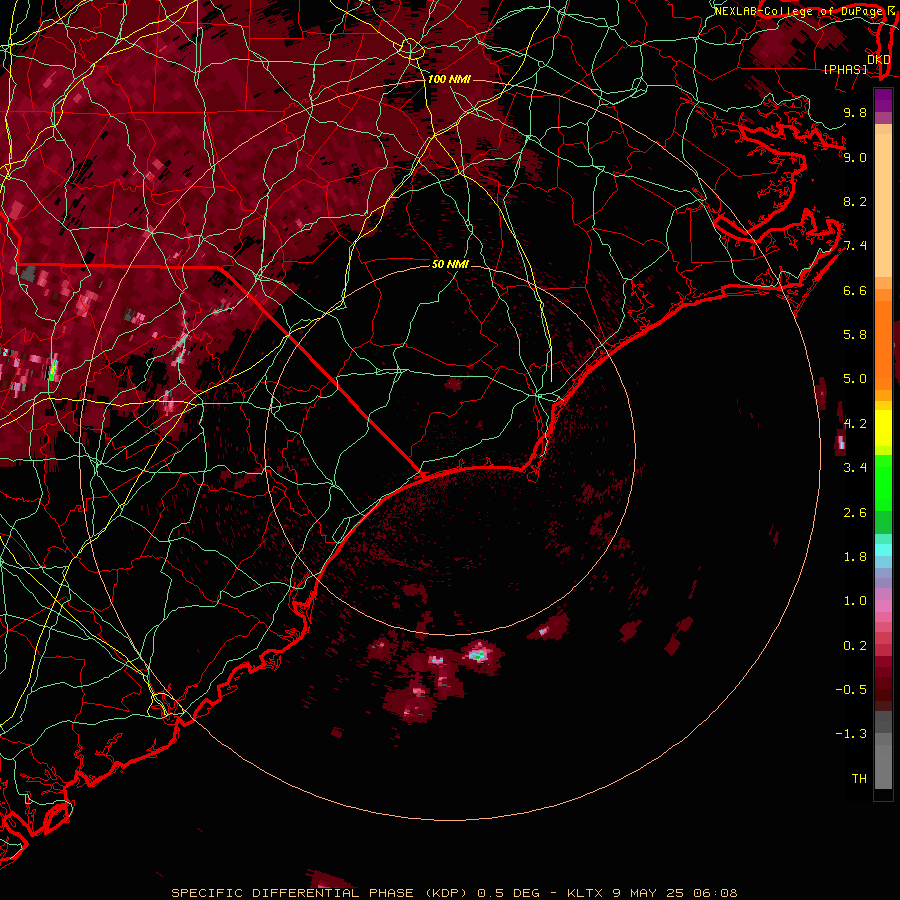Click the 5.0 legend value

855,379
